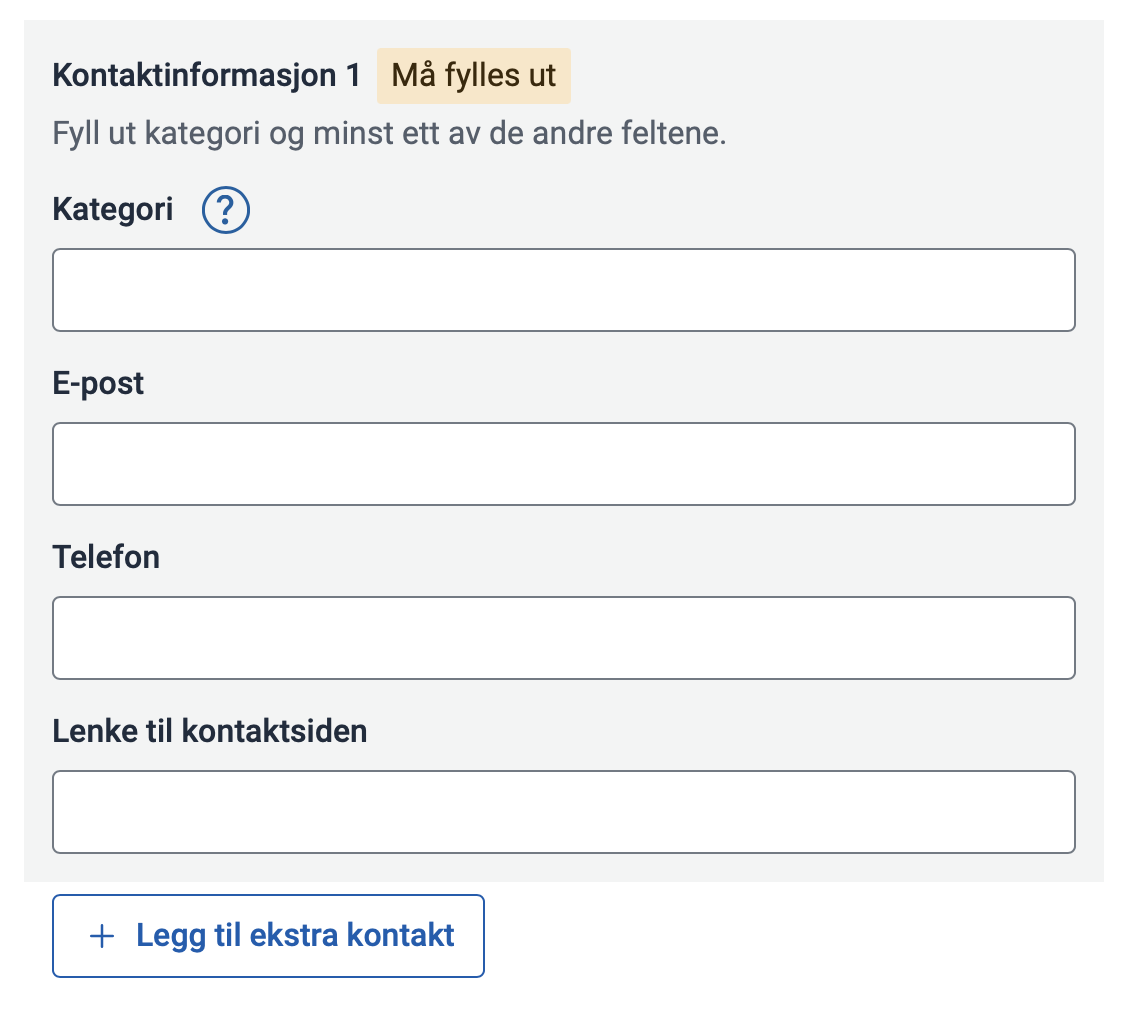This screenshot has width=1126, height=1024.
Task: Click the plus icon for extra contact
Action: point(101,936)
